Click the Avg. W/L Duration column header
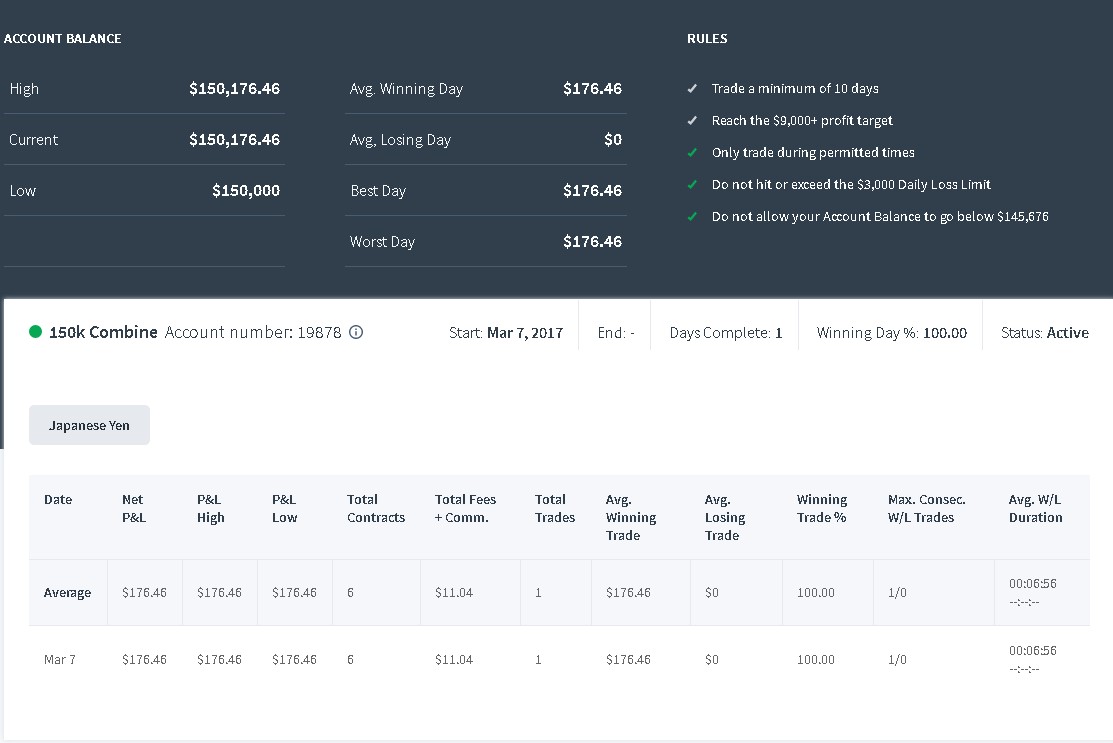 click(1036, 508)
